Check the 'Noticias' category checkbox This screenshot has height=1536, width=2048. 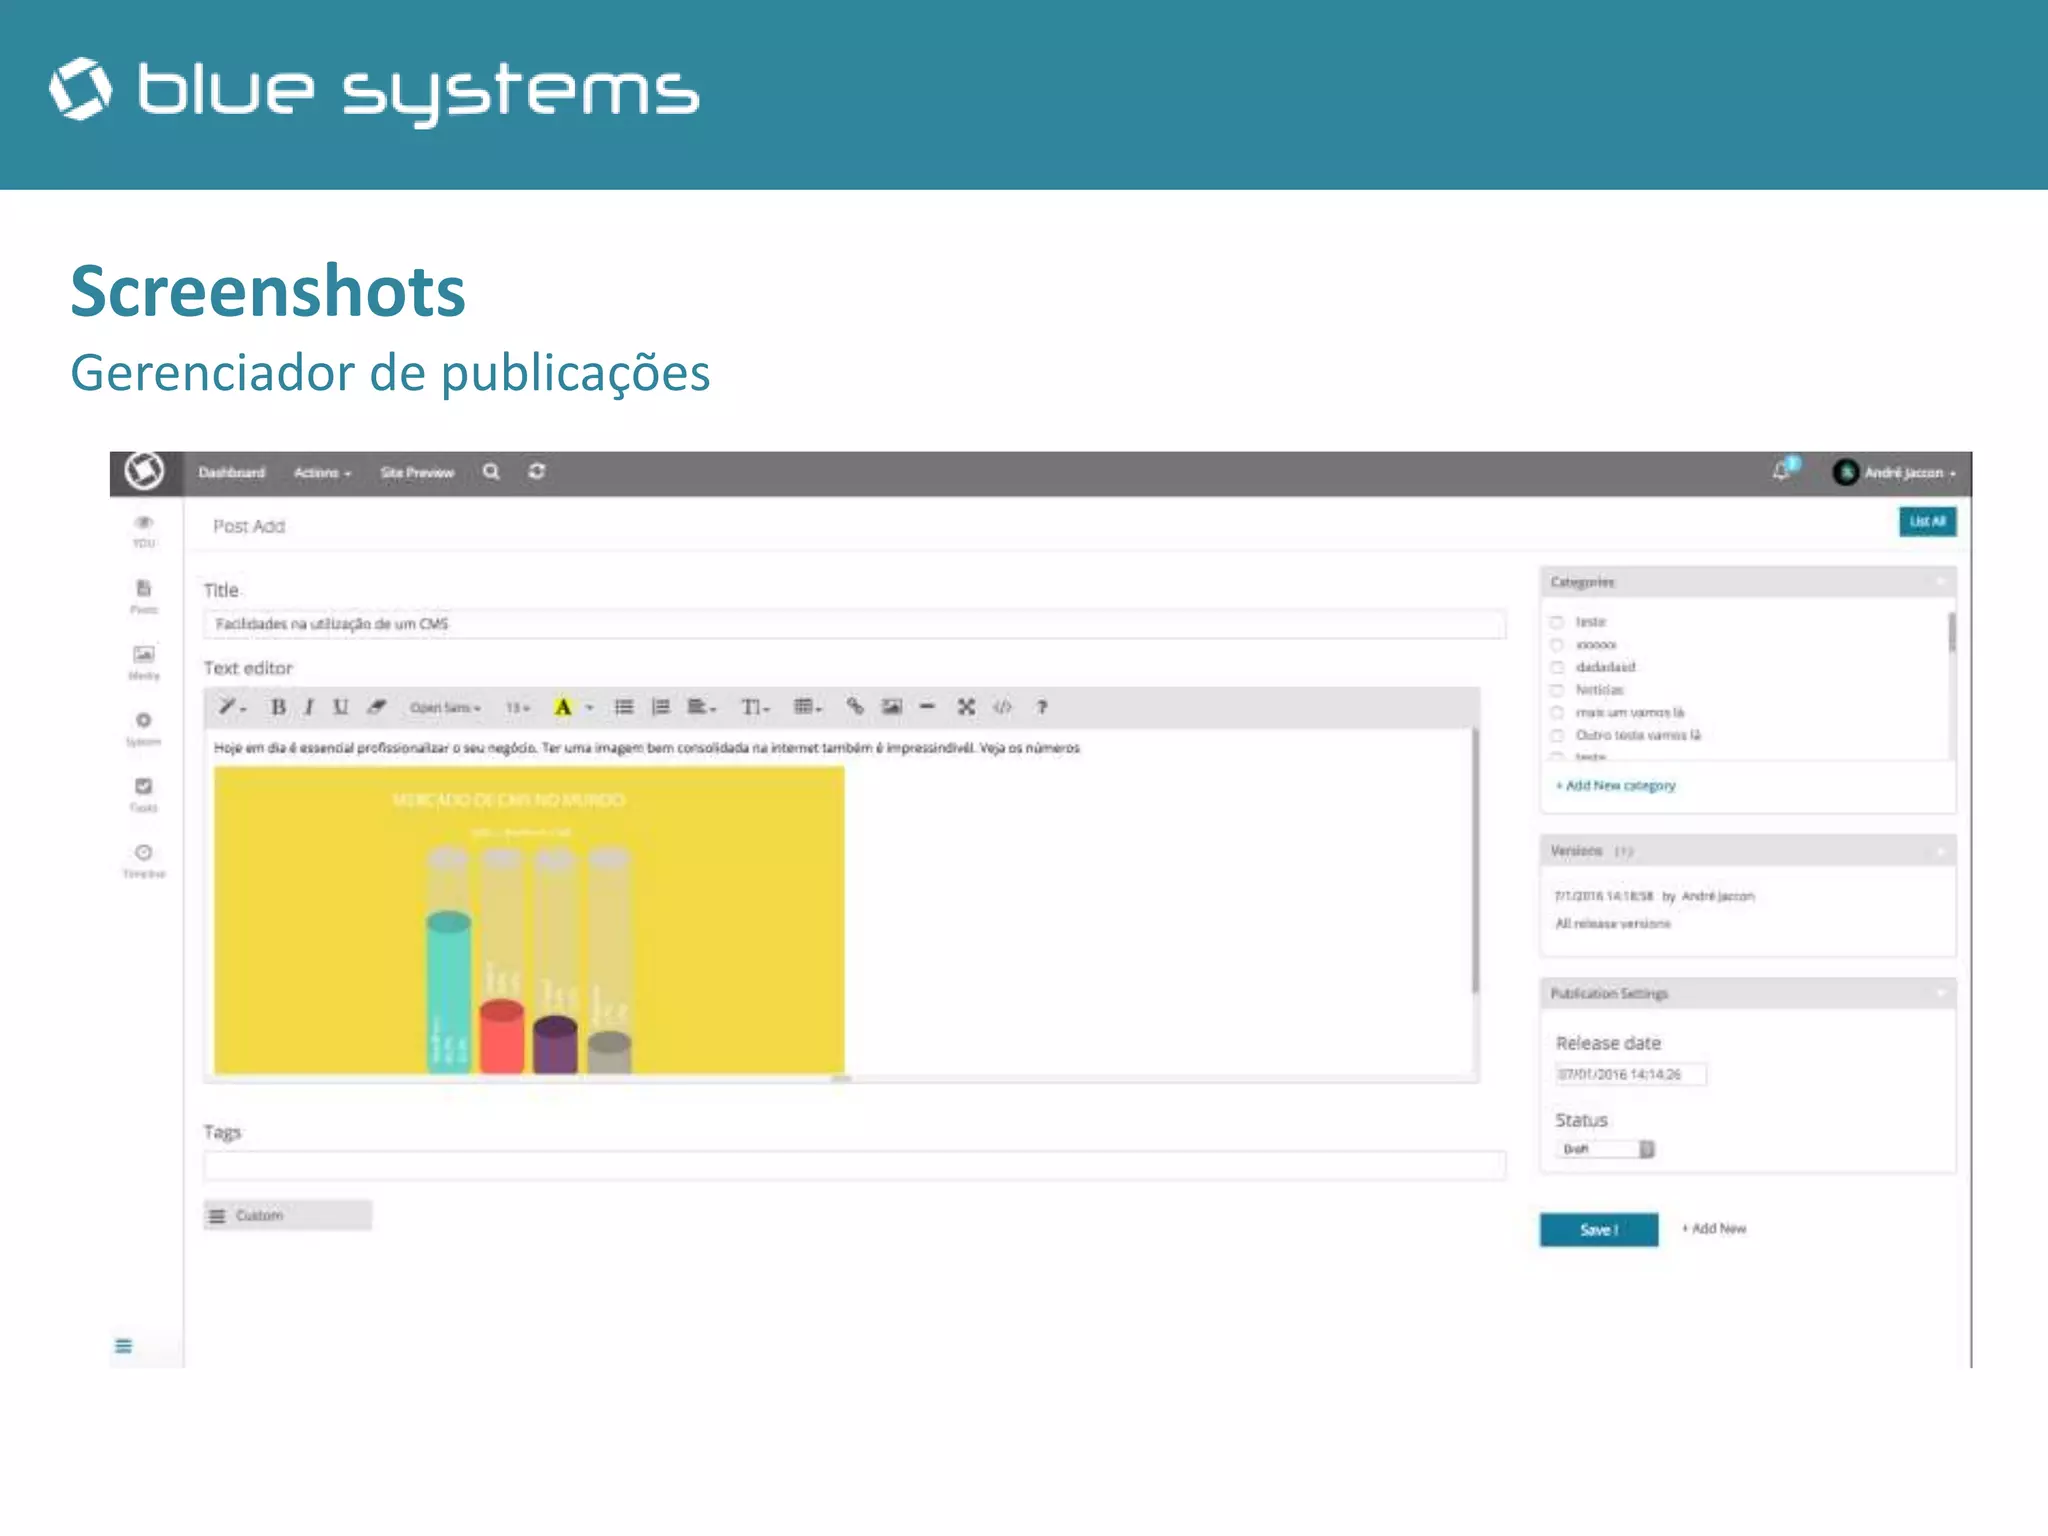[x=1557, y=690]
